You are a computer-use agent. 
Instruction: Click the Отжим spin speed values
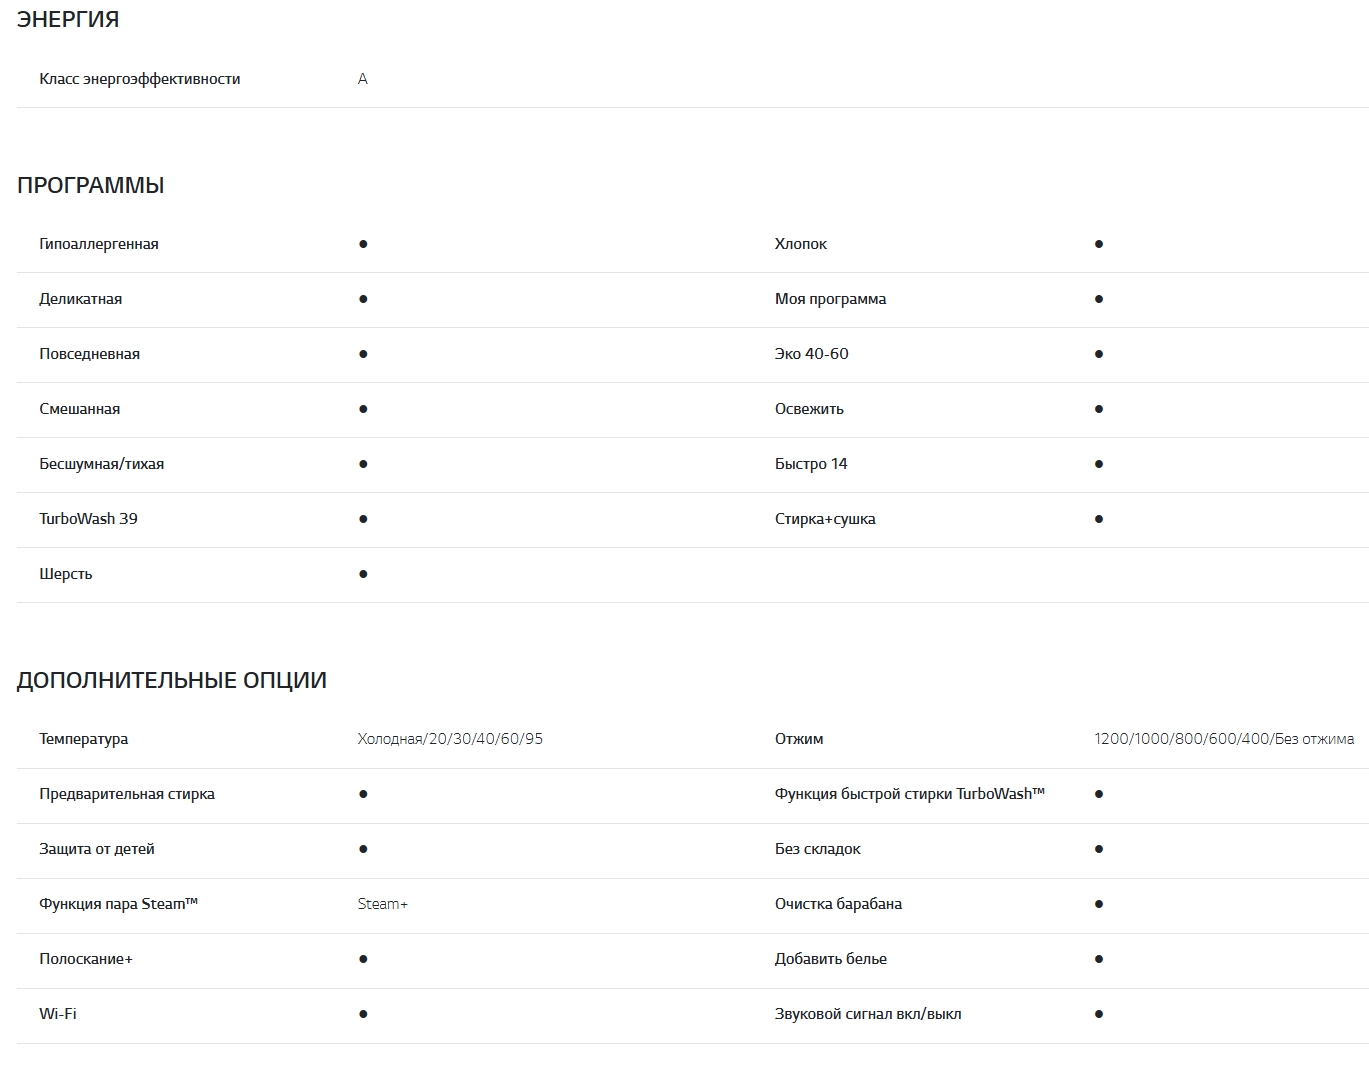click(x=1224, y=739)
